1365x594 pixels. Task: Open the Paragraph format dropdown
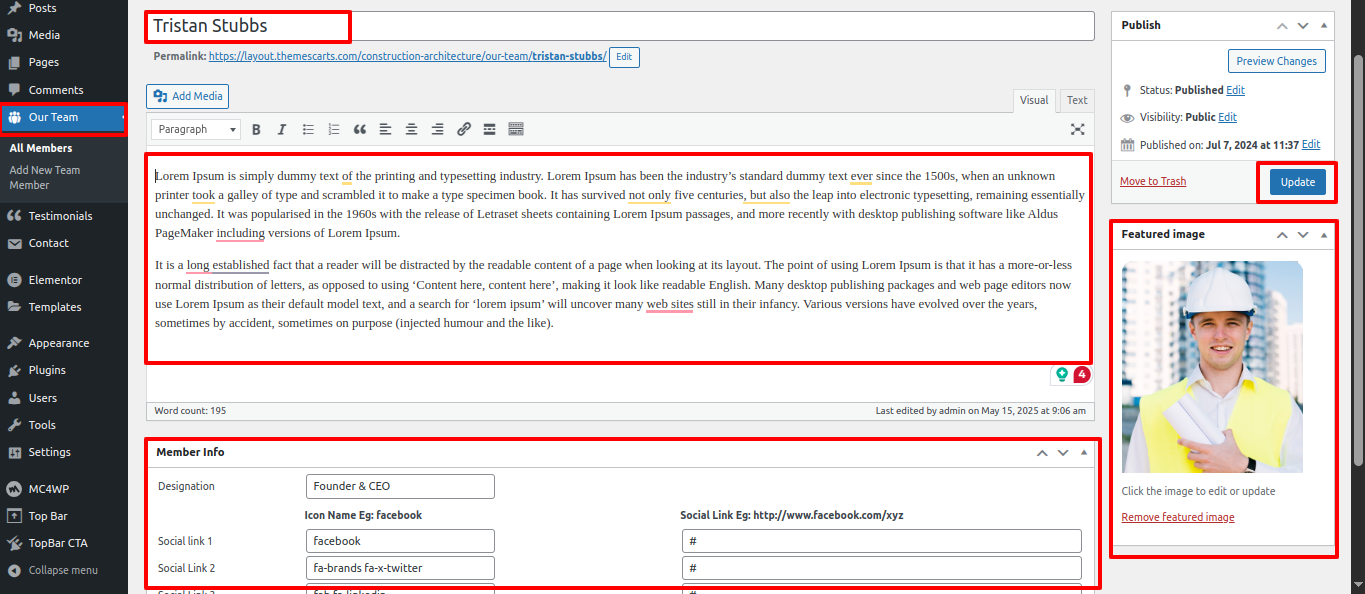coord(196,129)
